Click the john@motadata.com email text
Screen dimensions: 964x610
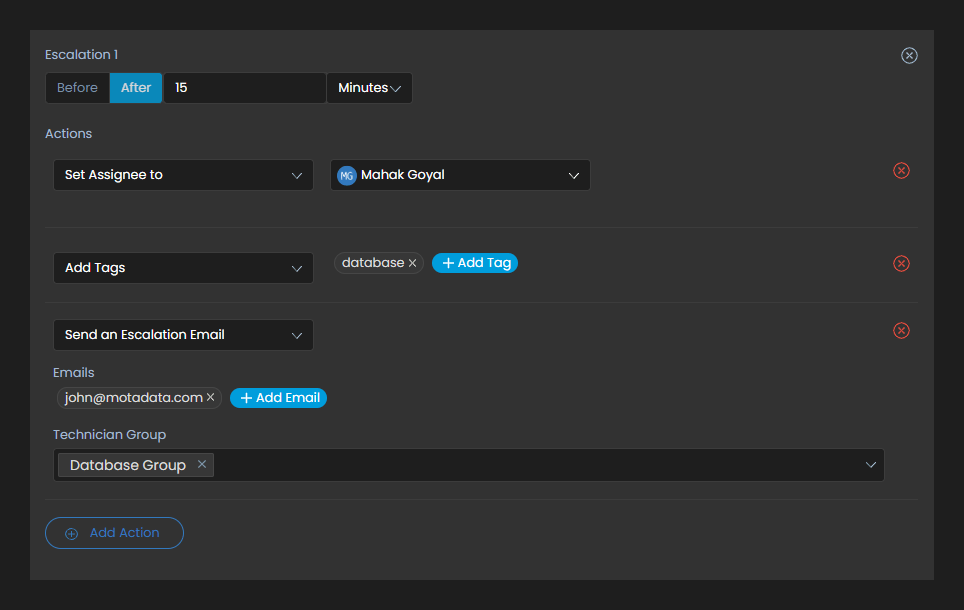click(x=133, y=398)
